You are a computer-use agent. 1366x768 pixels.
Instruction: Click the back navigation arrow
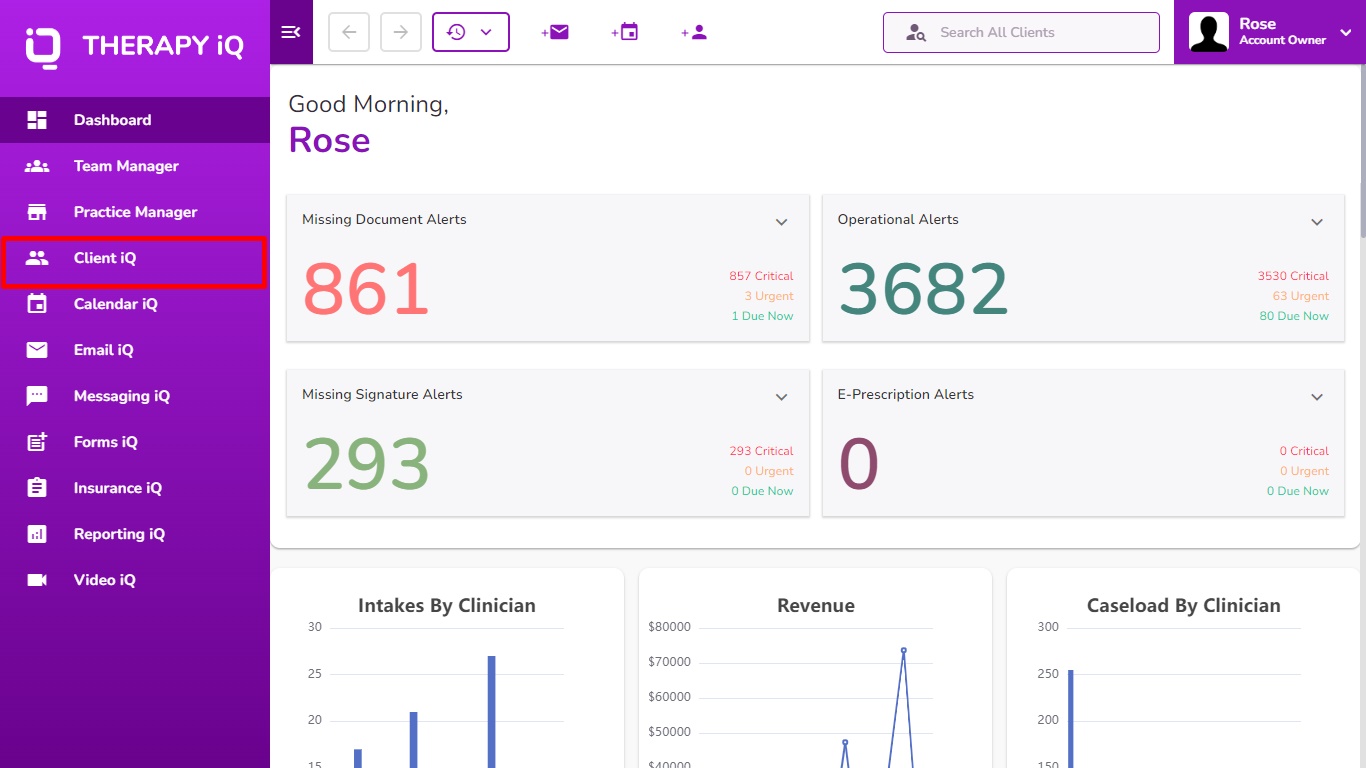pos(349,32)
